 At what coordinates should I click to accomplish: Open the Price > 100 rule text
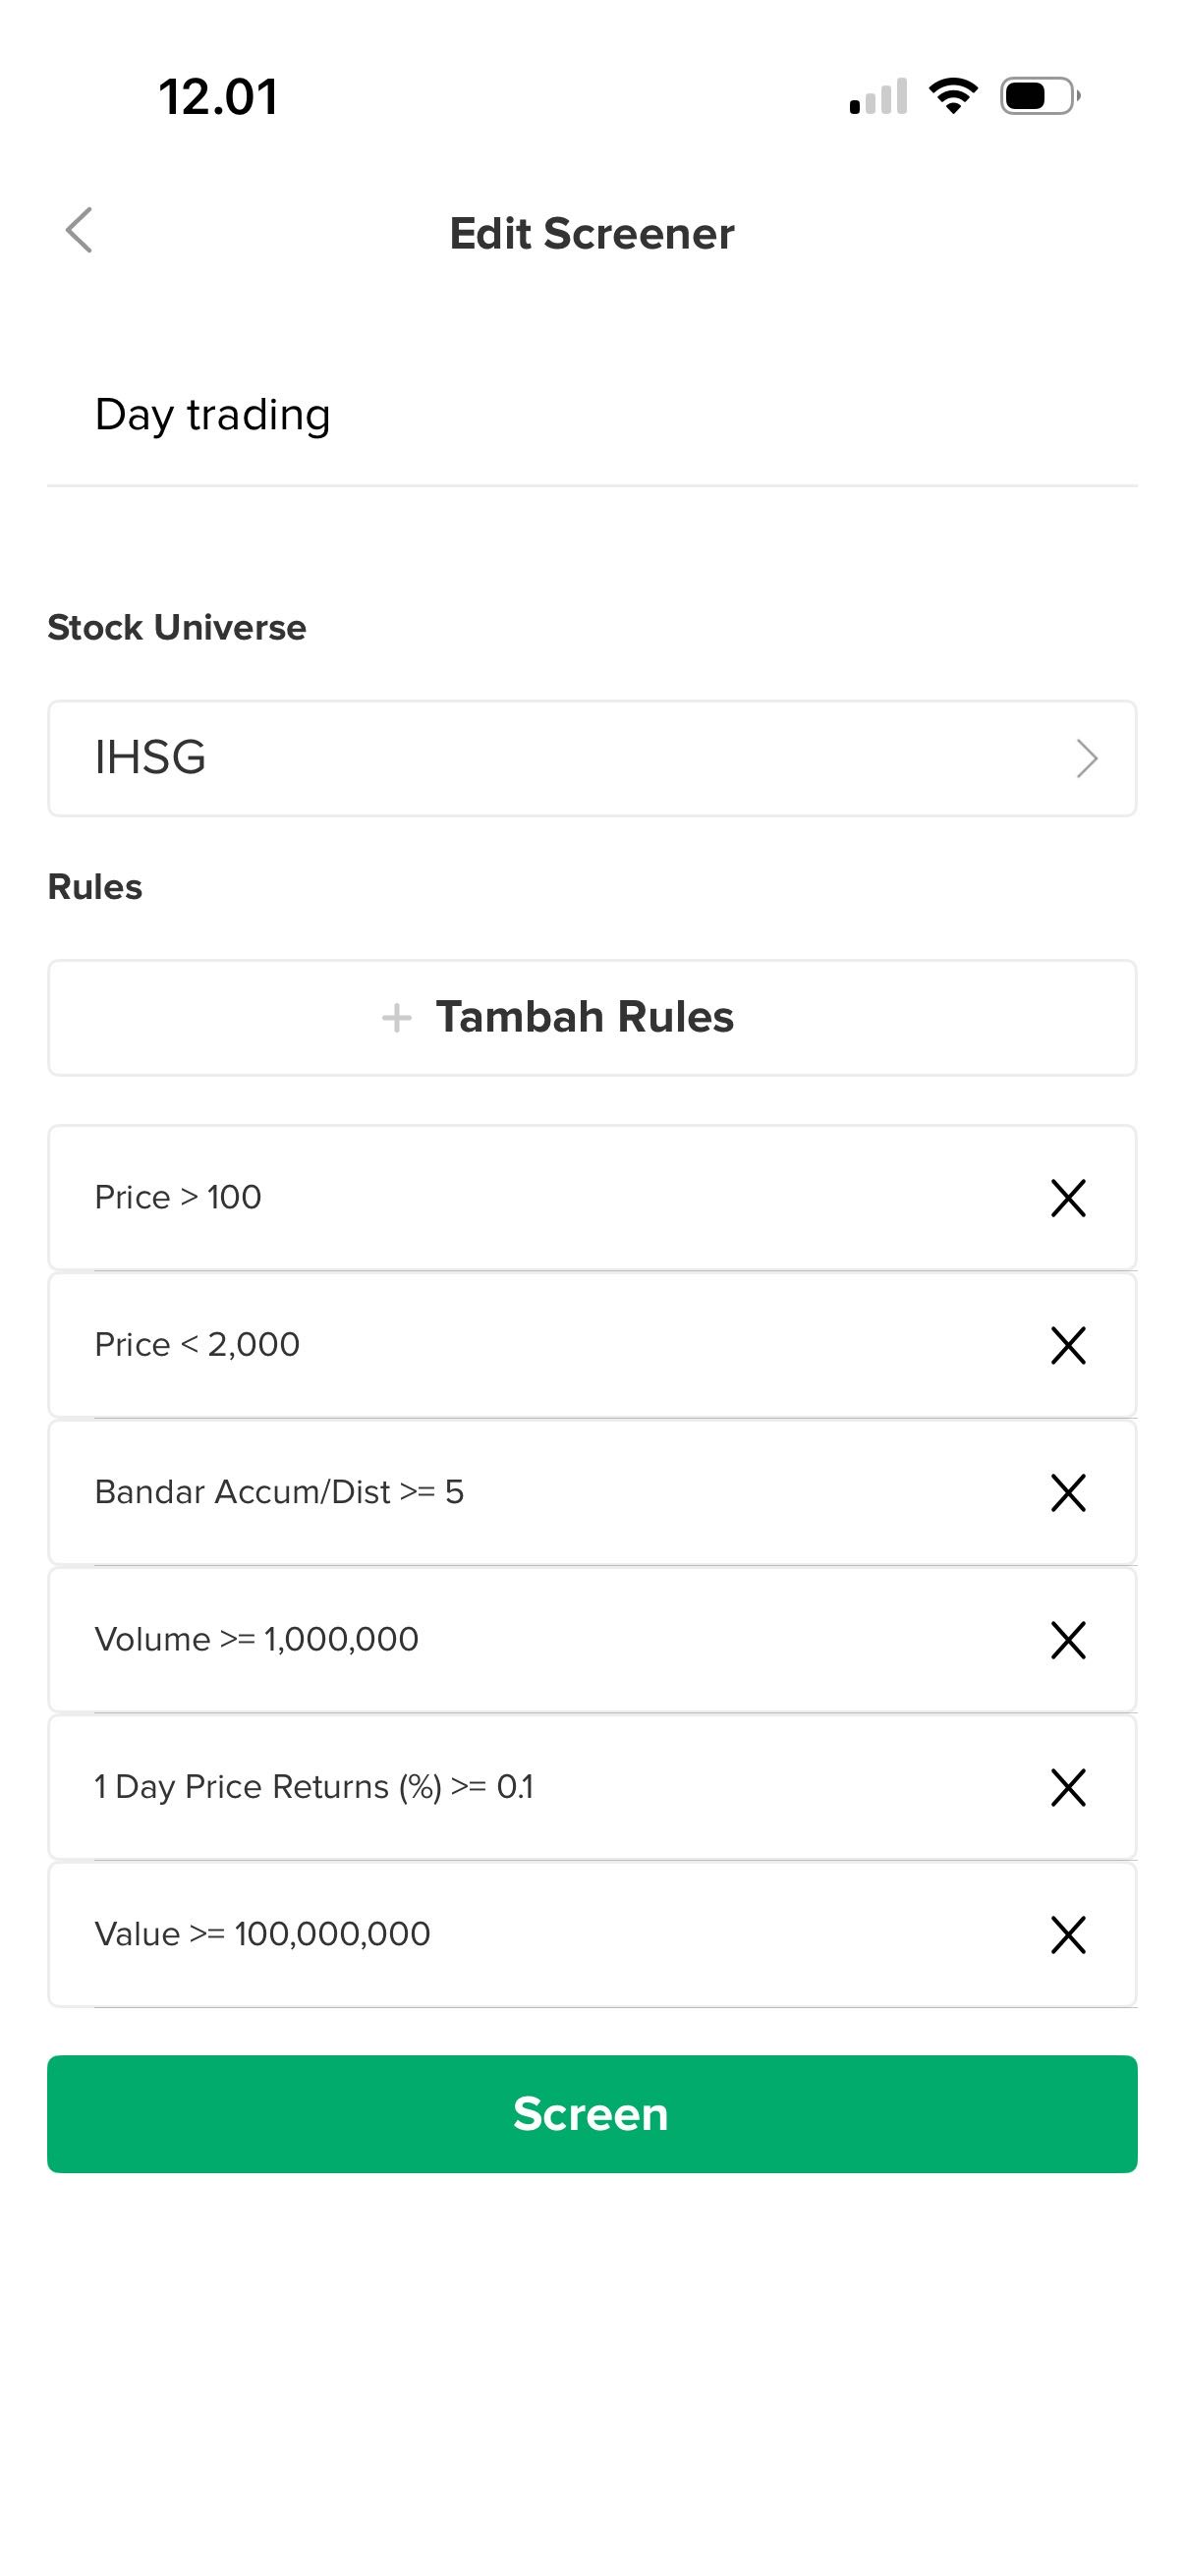[x=178, y=1197]
